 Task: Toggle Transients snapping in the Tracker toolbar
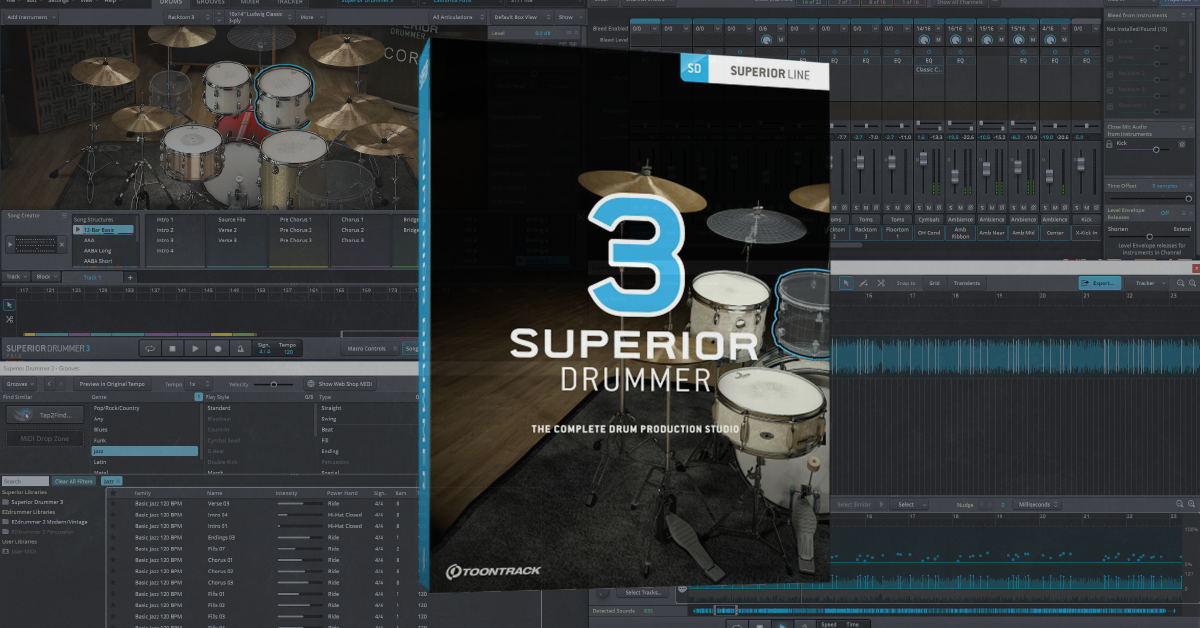tap(967, 283)
